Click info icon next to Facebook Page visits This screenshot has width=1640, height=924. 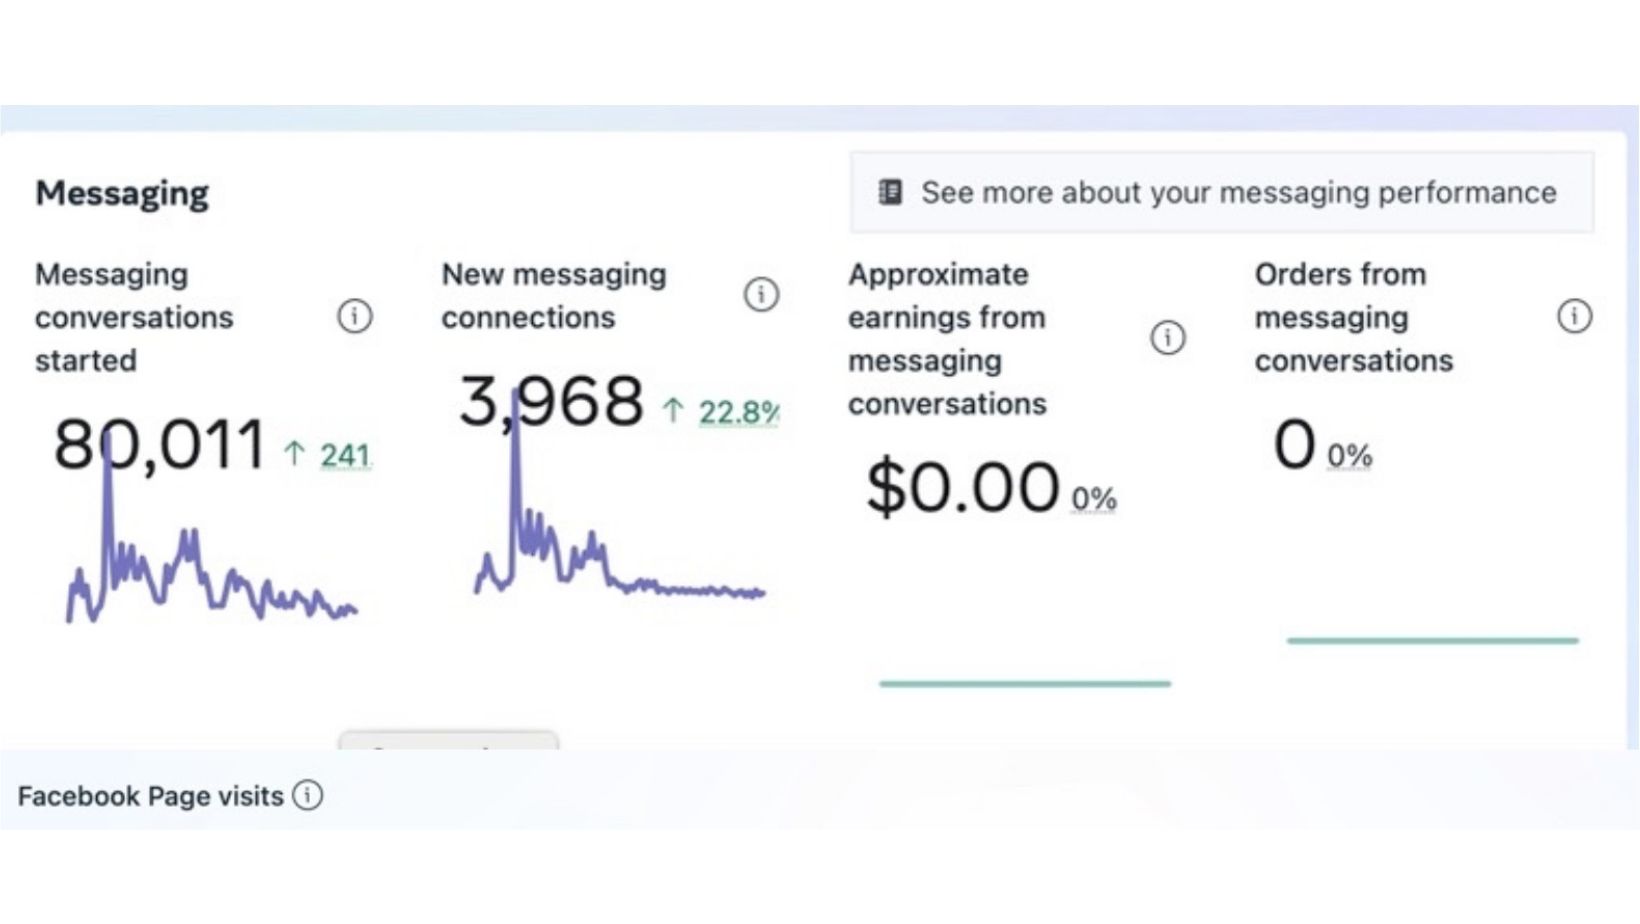click(308, 796)
